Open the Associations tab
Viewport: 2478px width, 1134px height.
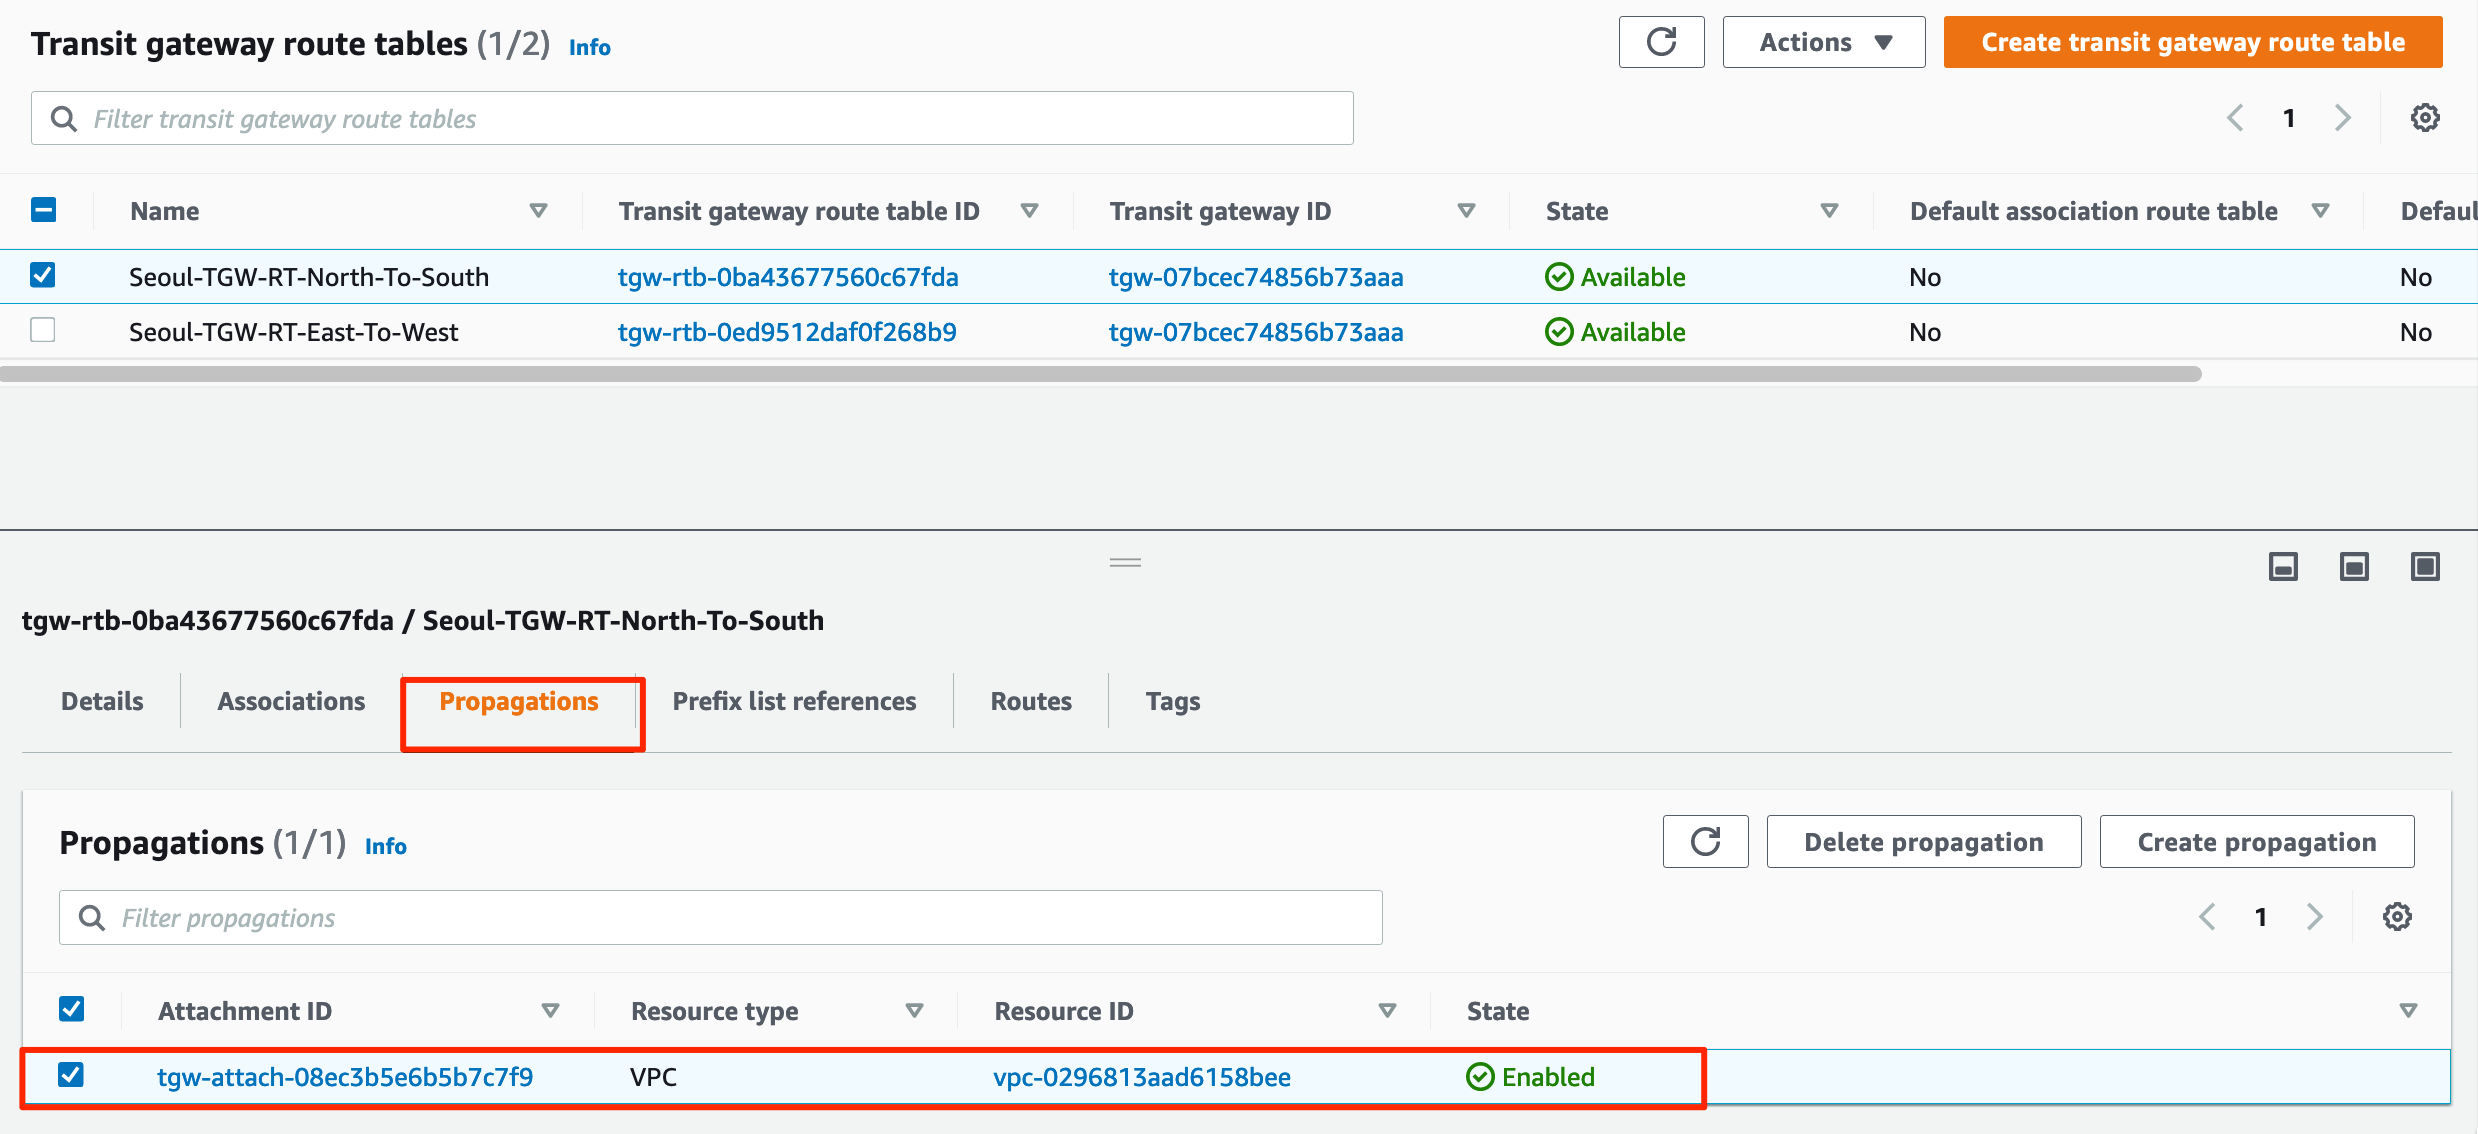(x=291, y=701)
